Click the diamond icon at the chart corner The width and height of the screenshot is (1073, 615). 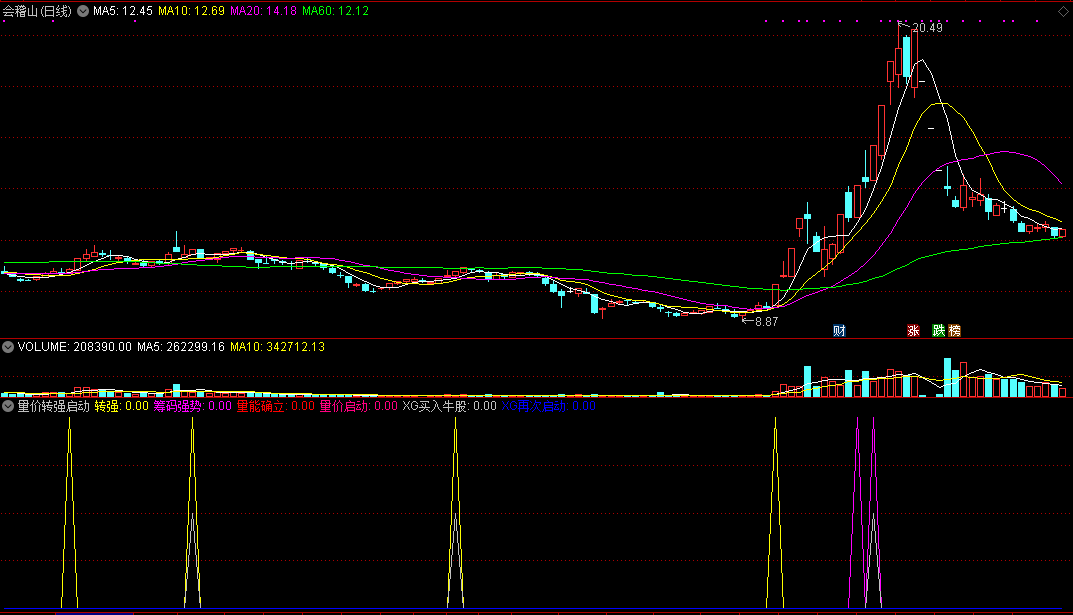point(1063,12)
